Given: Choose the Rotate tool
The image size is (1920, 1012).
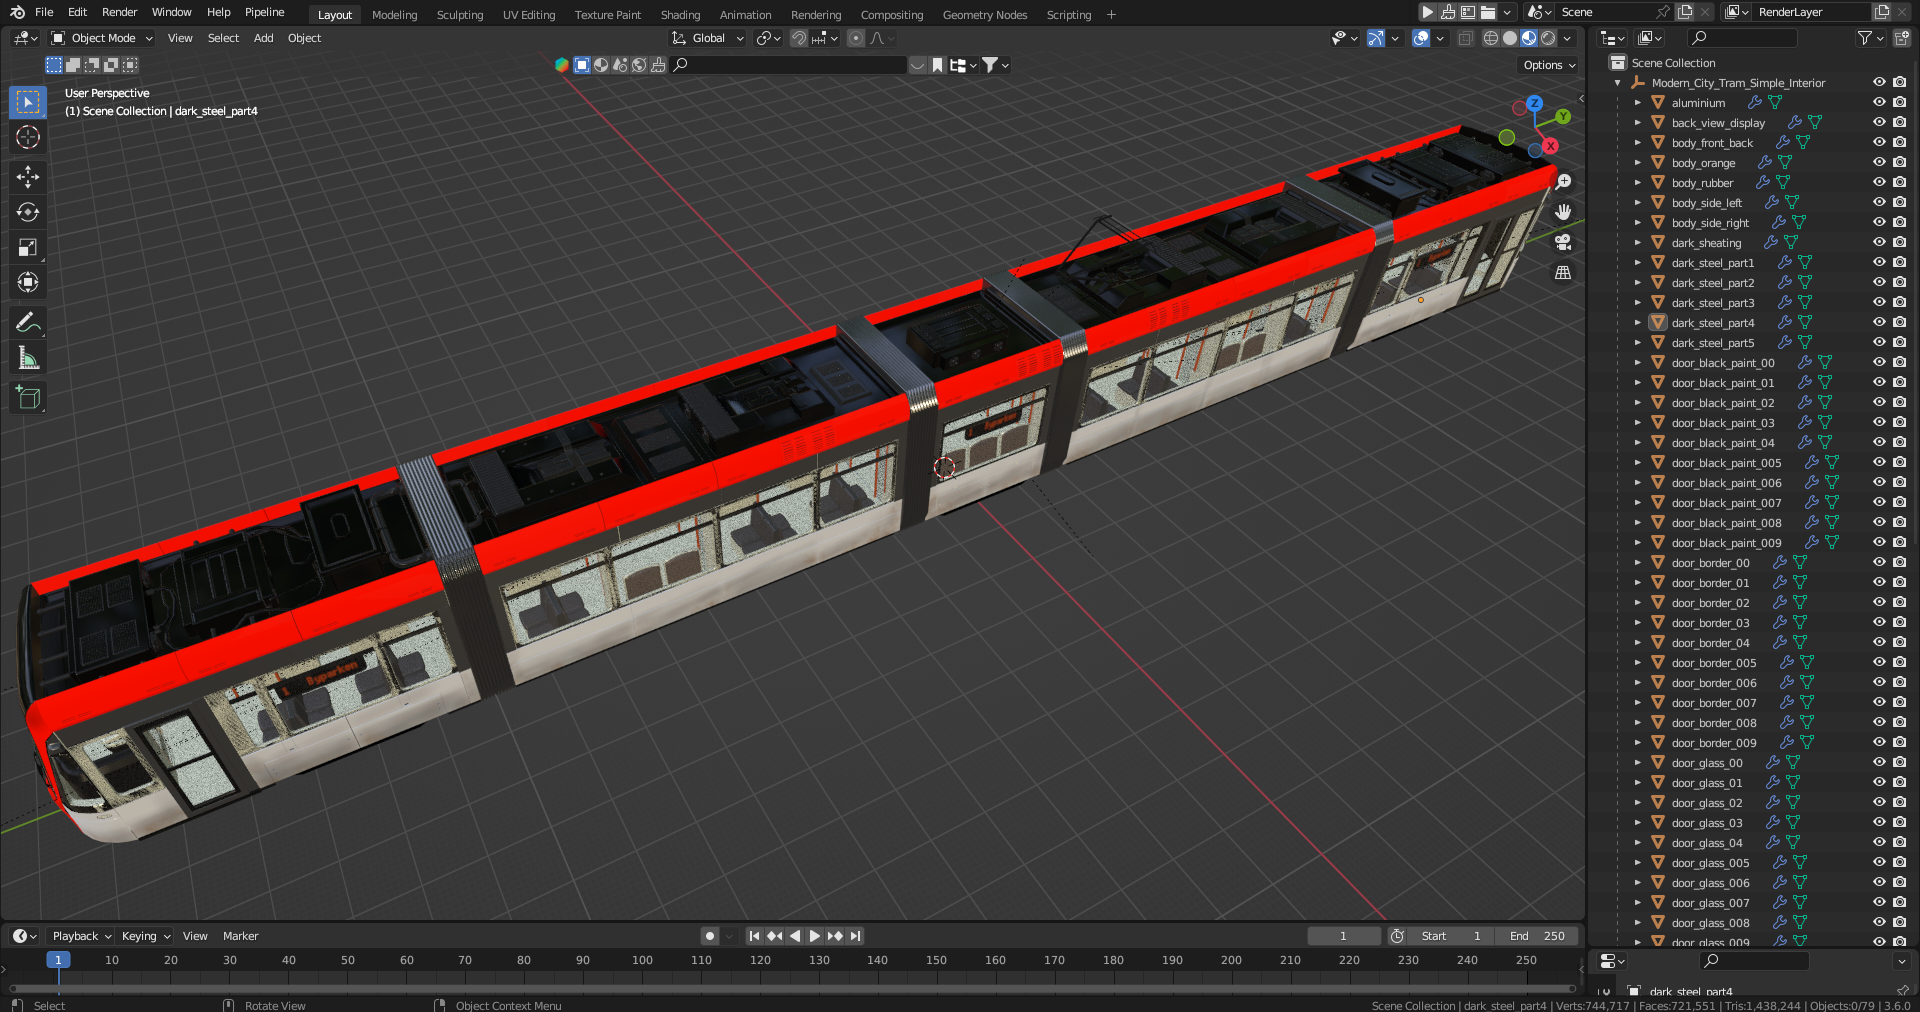Looking at the screenshot, I should (x=28, y=212).
